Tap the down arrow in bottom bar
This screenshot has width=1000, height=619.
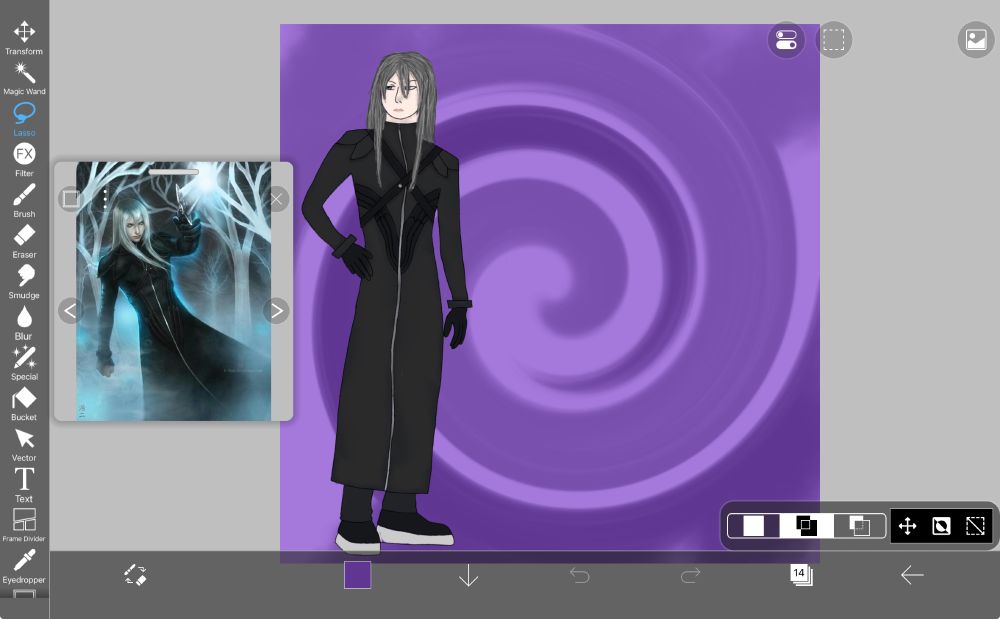(x=468, y=575)
